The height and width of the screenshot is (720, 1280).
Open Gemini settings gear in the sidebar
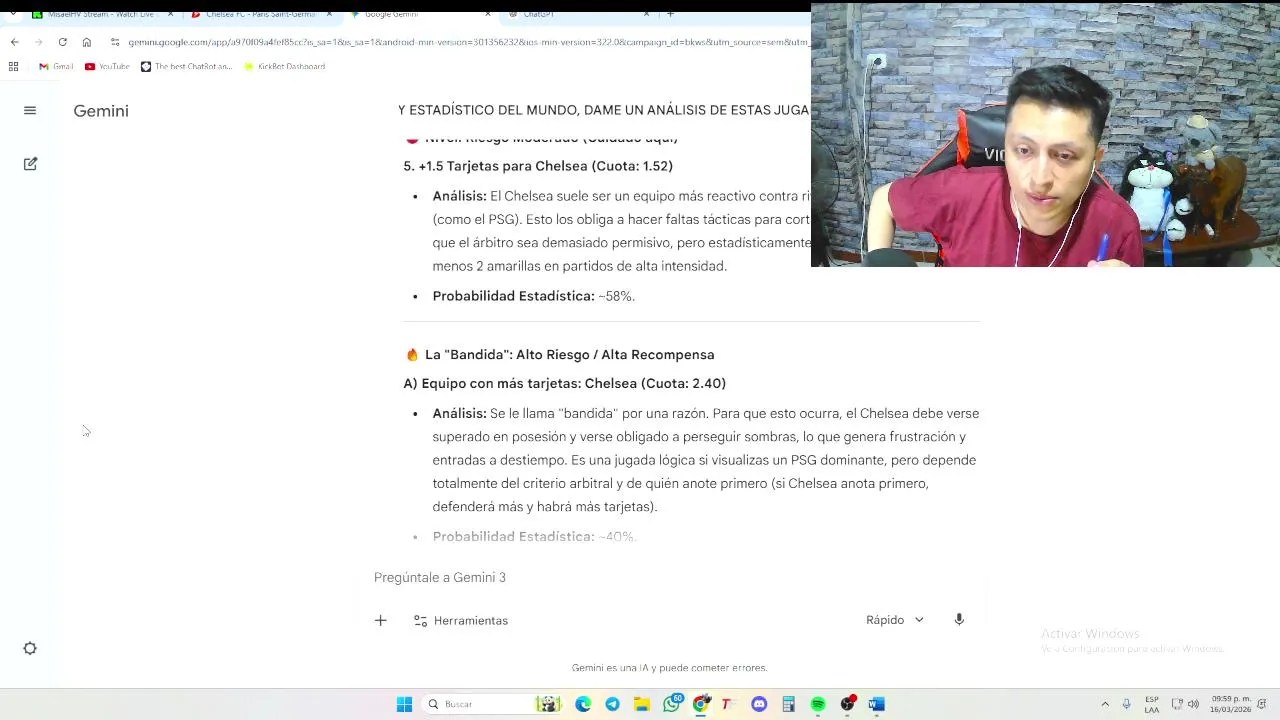[30, 648]
